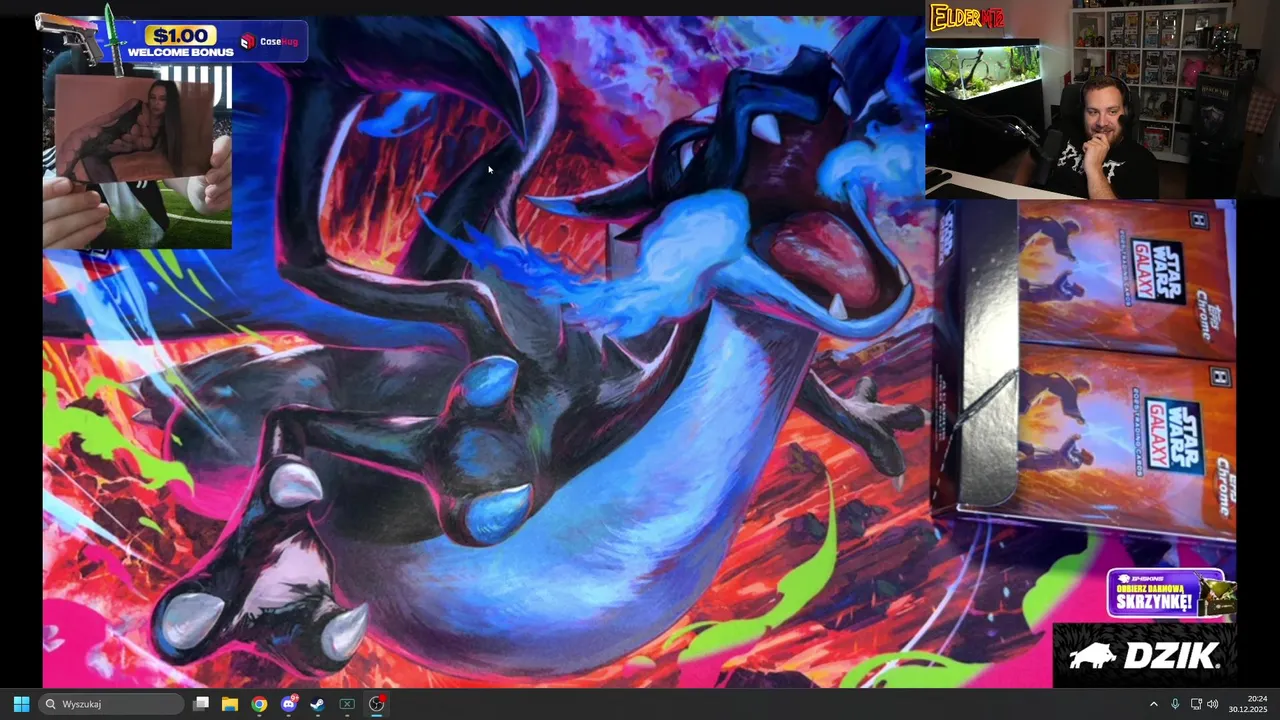This screenshot has height=720, width=1280.
Task: Click the Wyszukaj search box
Action: pos(112,704)
